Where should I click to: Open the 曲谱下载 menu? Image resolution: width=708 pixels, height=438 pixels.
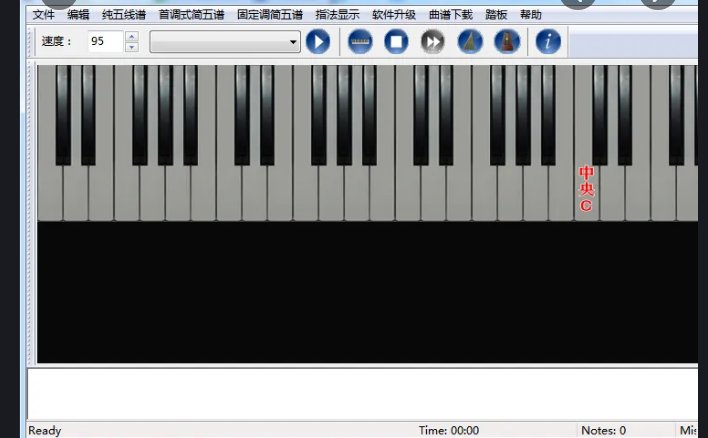tap(450, 15)
